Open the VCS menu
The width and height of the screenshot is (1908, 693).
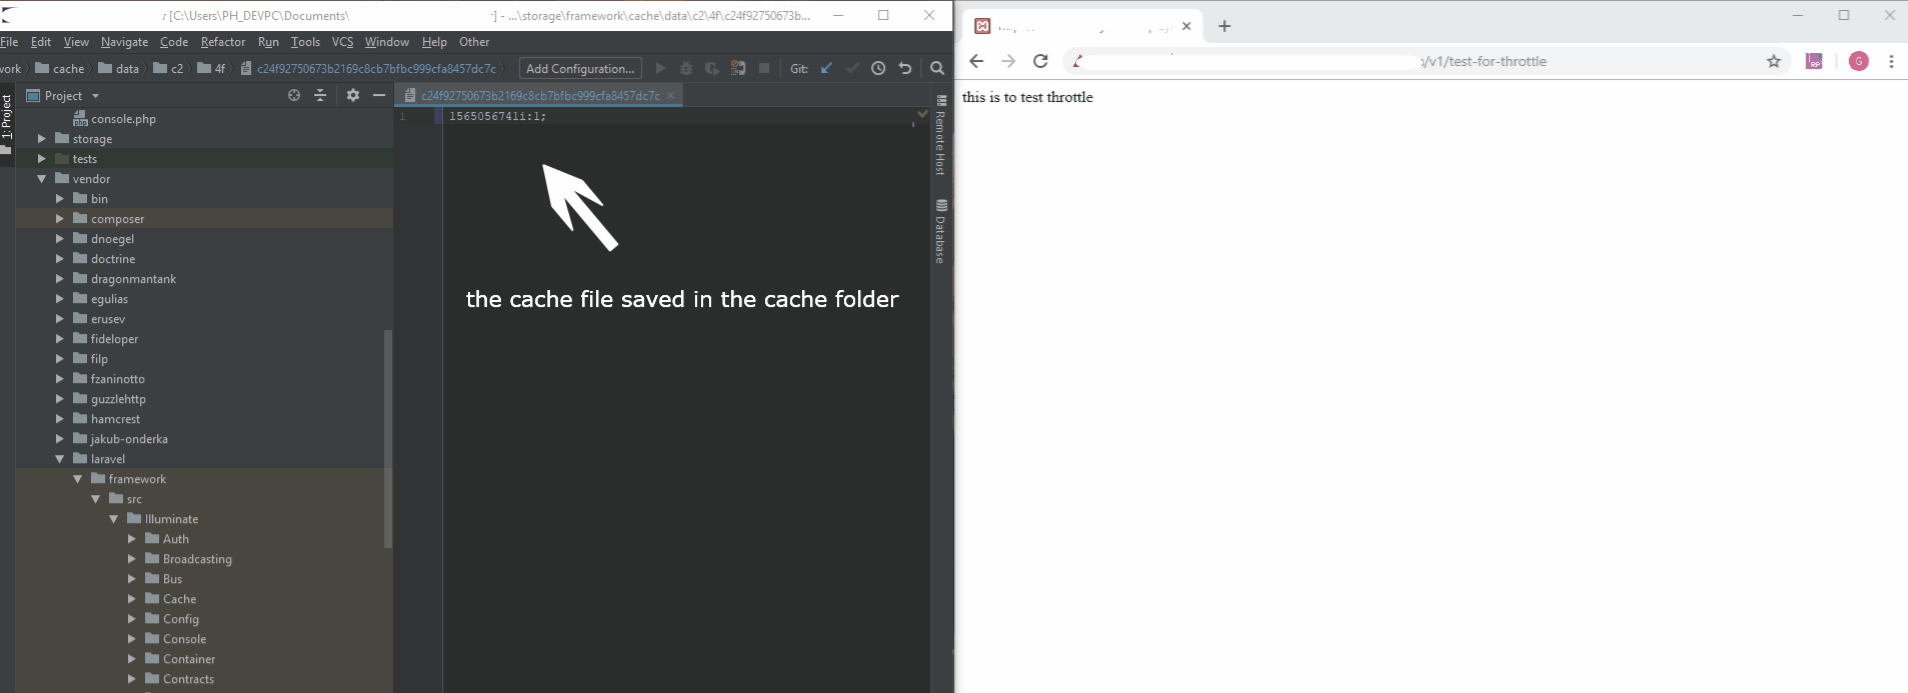[x=342, y=42]
